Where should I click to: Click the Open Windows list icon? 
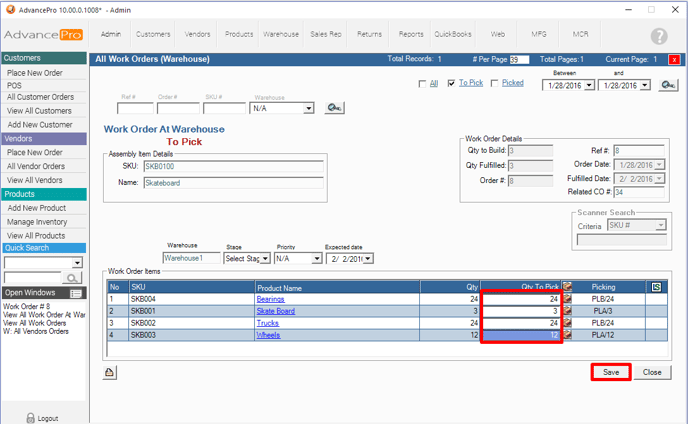pyautogui.click(x=75, y=293)
